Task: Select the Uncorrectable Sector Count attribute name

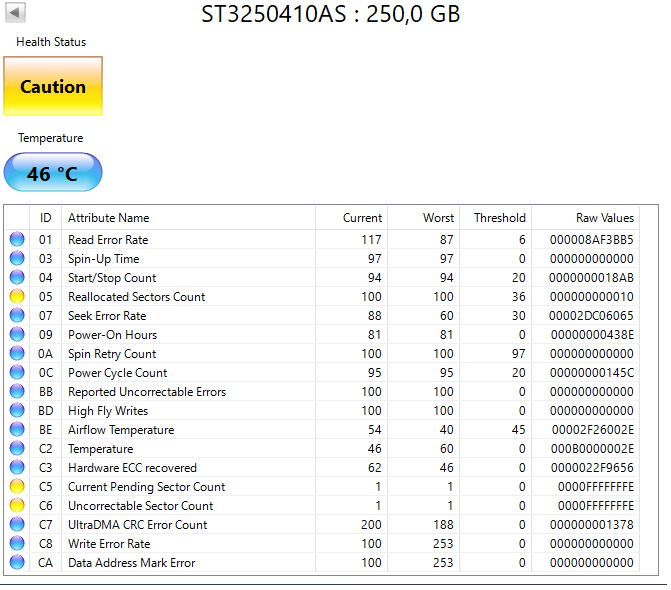Action: point(140,506)
